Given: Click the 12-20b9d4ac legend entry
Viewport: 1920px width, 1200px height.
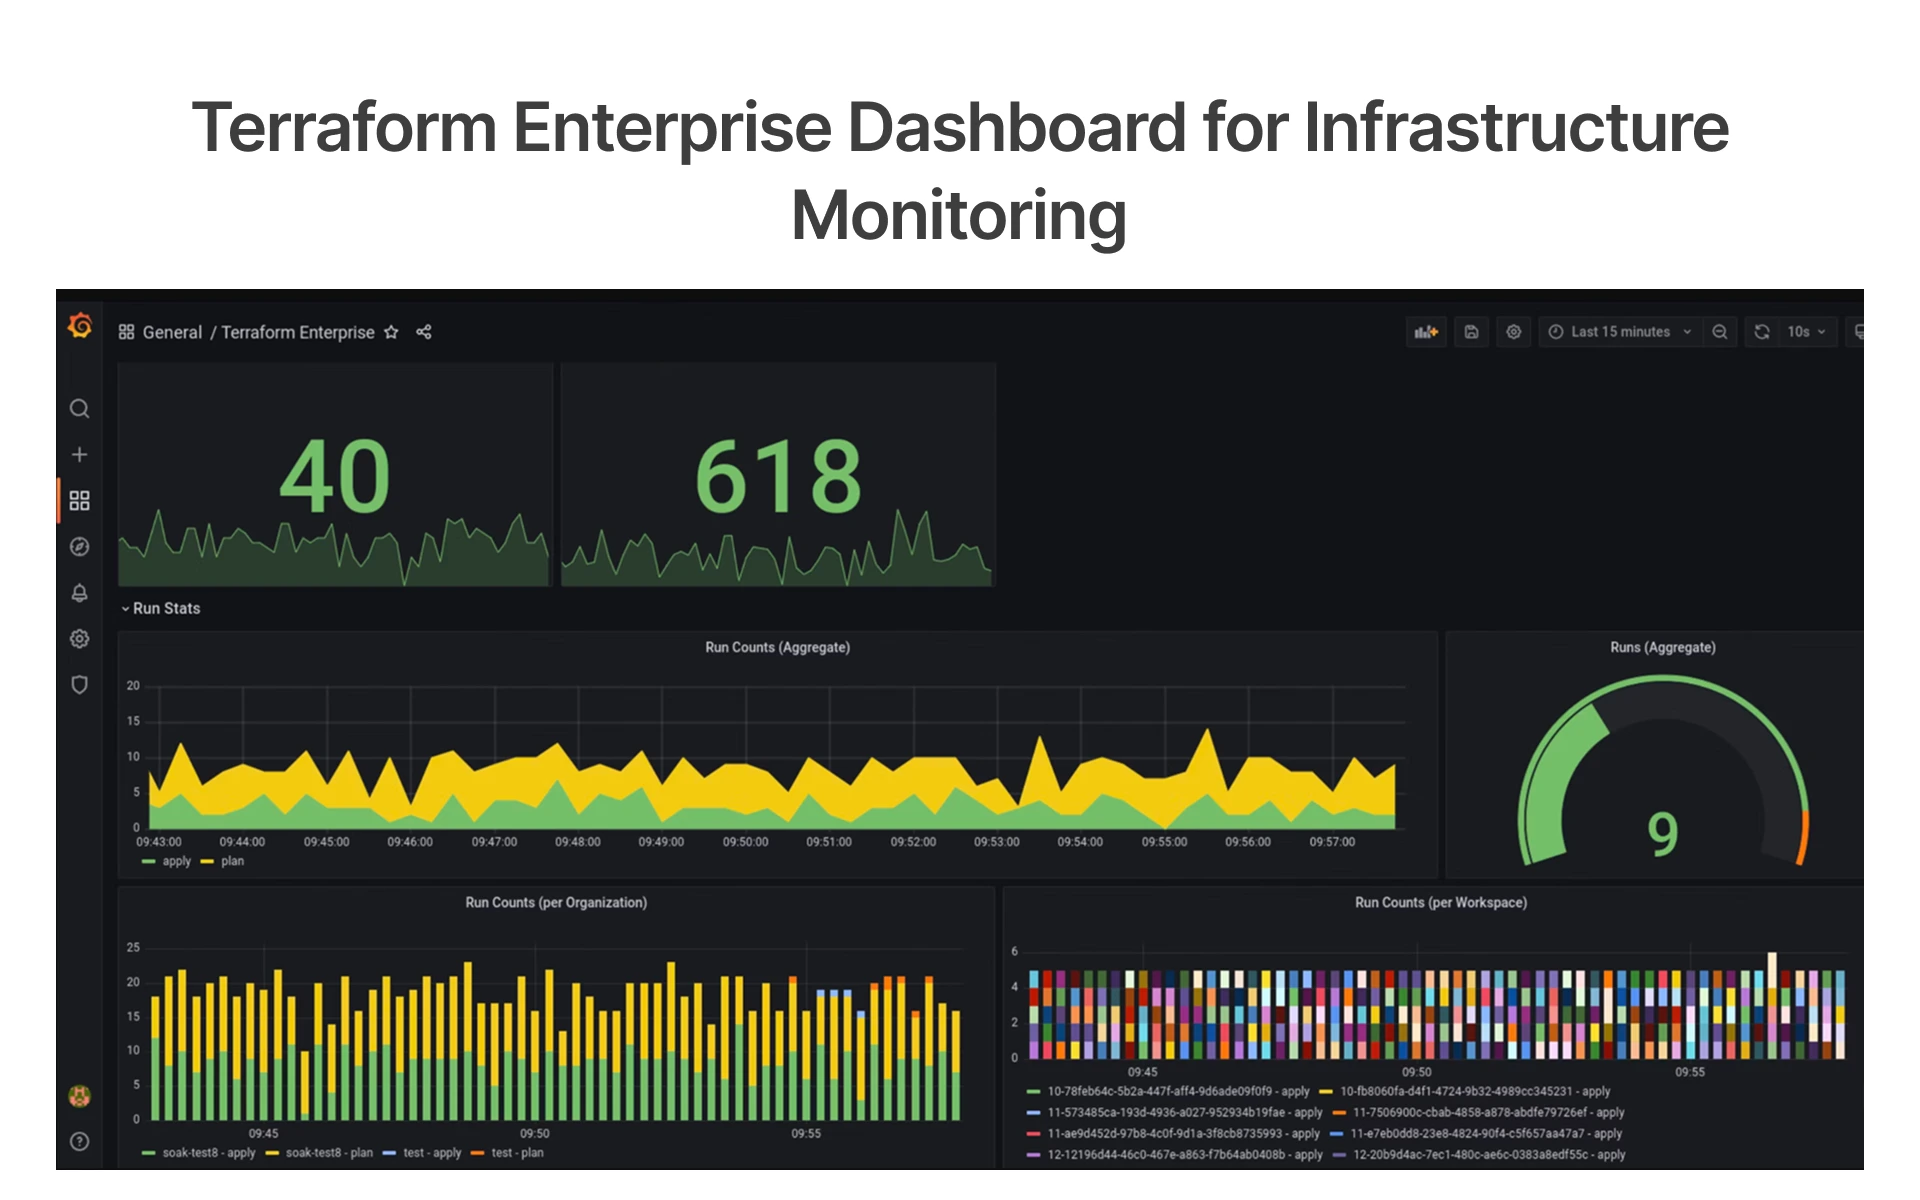Looking at the screenshot, I should pyautogui.click(x=1480, y=1155).
